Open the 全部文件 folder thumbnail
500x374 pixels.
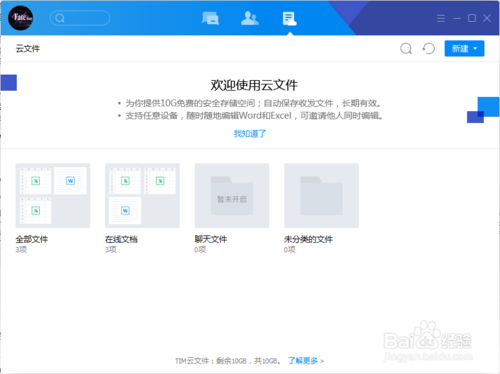[53, 196]
